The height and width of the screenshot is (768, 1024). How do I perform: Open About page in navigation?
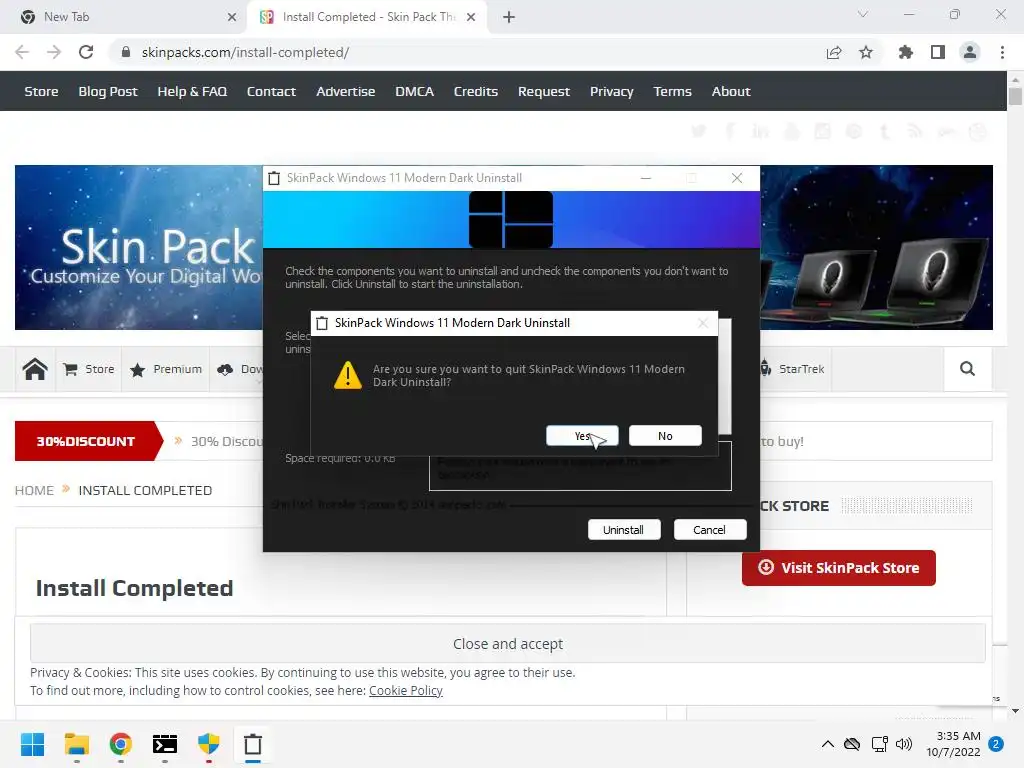[x=731, y=91]
